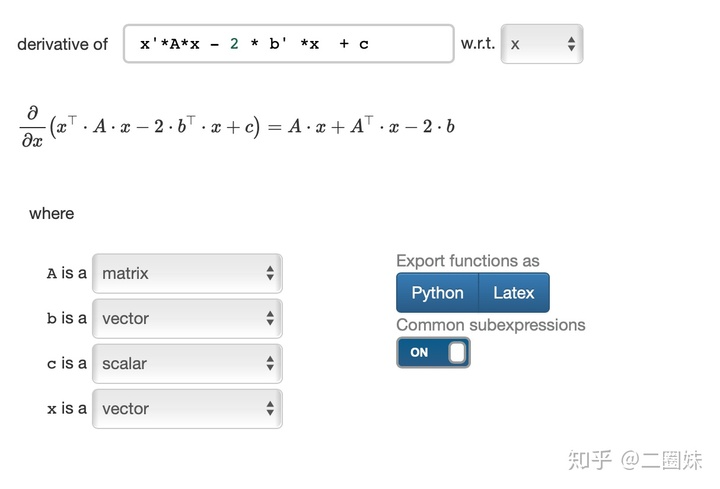The height and width of the screenshot is (489, 720).
Task: Open the w.r.t. variable dropdown
Action: [x=541, y=44]
